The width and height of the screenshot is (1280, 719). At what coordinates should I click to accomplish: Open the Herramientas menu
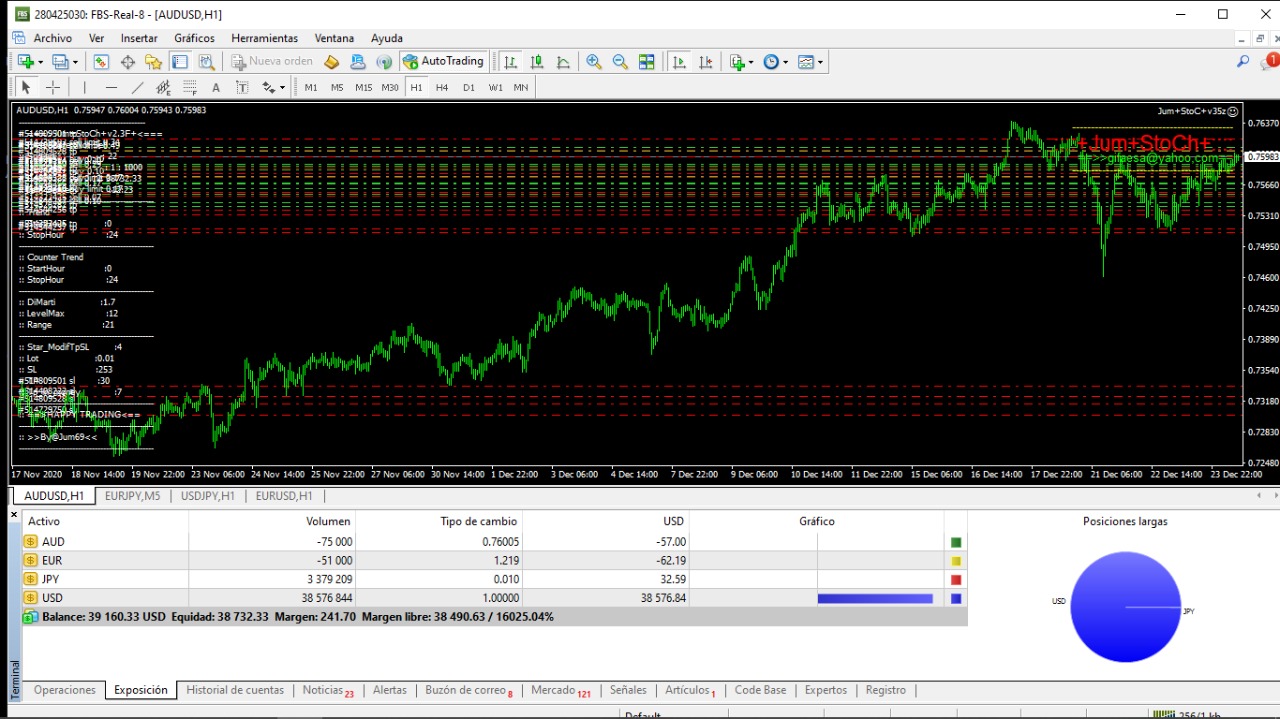264,38
